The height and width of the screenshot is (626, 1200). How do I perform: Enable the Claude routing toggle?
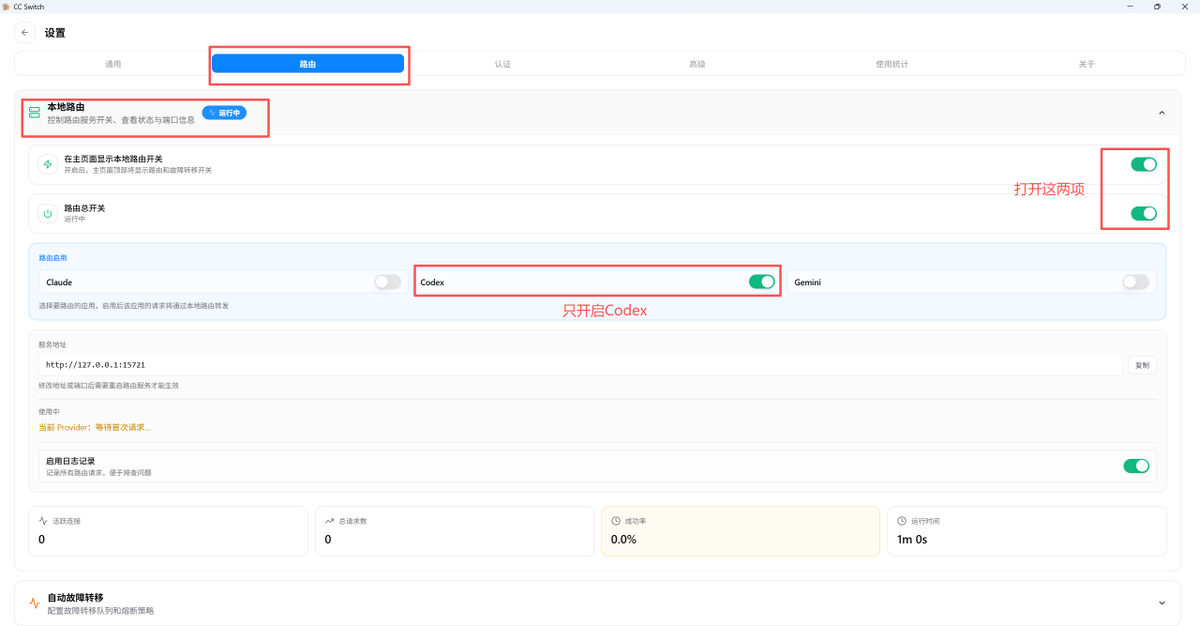(387, 282)
